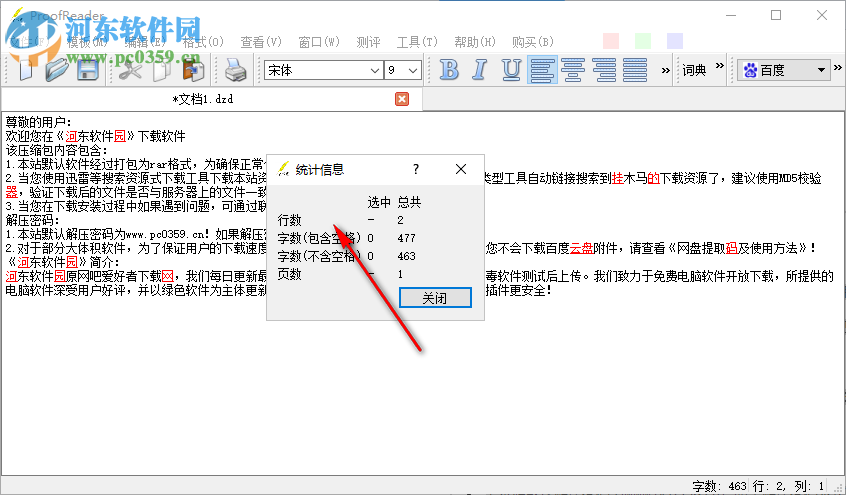
Task: Click the text 该压缩包内容包含:
Action: (x=57, y=150)
